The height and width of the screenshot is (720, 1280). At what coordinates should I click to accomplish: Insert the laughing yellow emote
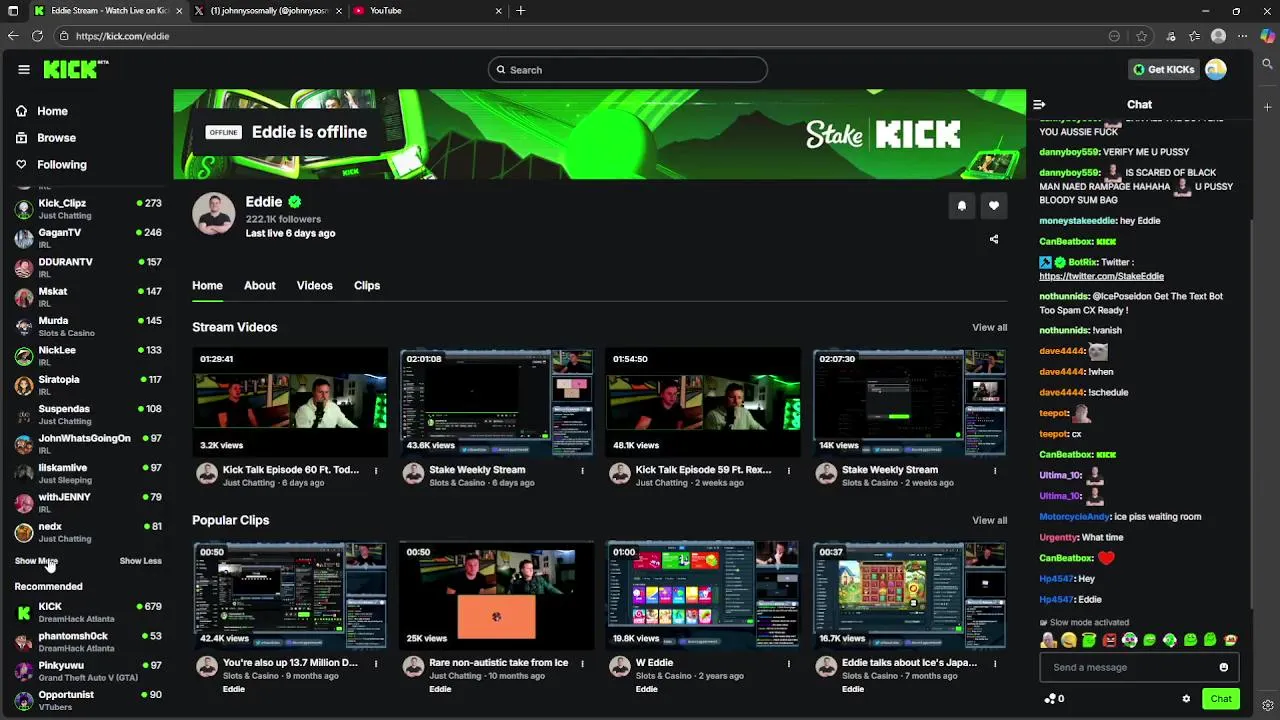tap(1068, 640)
